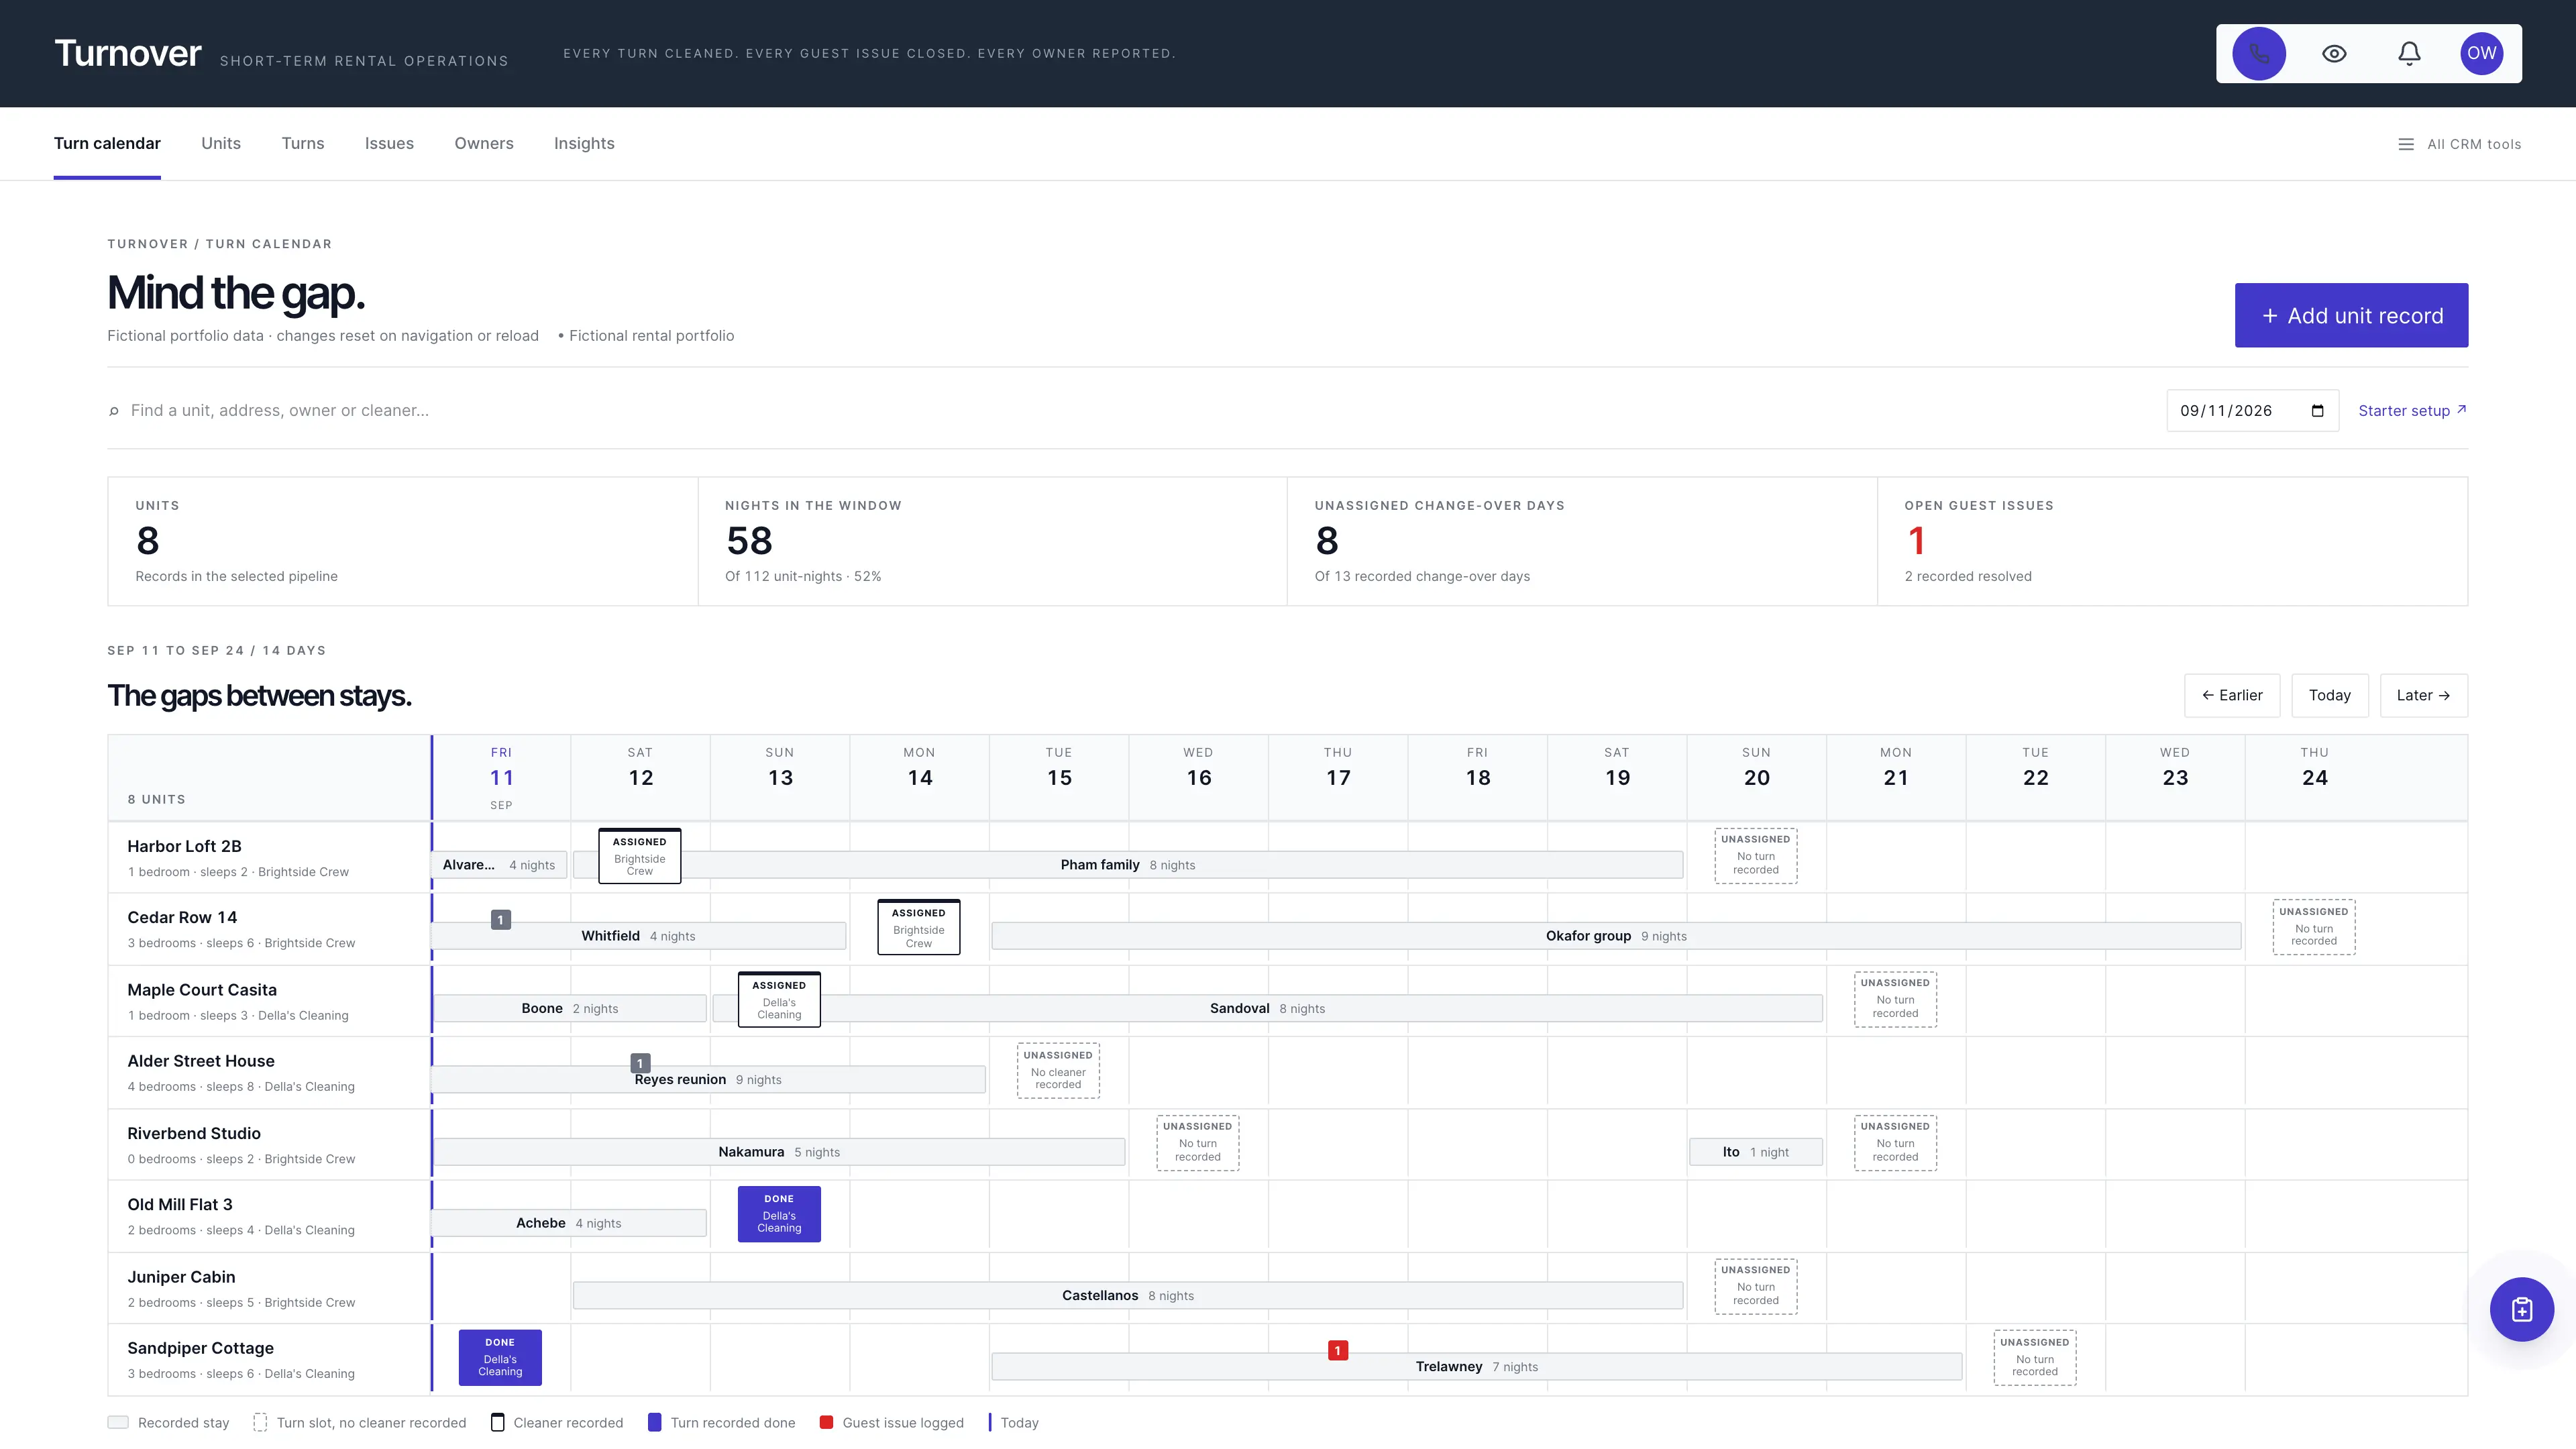The image size is (2576, 1449).
Task: Click the 09/11/2026 date field
Action: point(2252,411)
